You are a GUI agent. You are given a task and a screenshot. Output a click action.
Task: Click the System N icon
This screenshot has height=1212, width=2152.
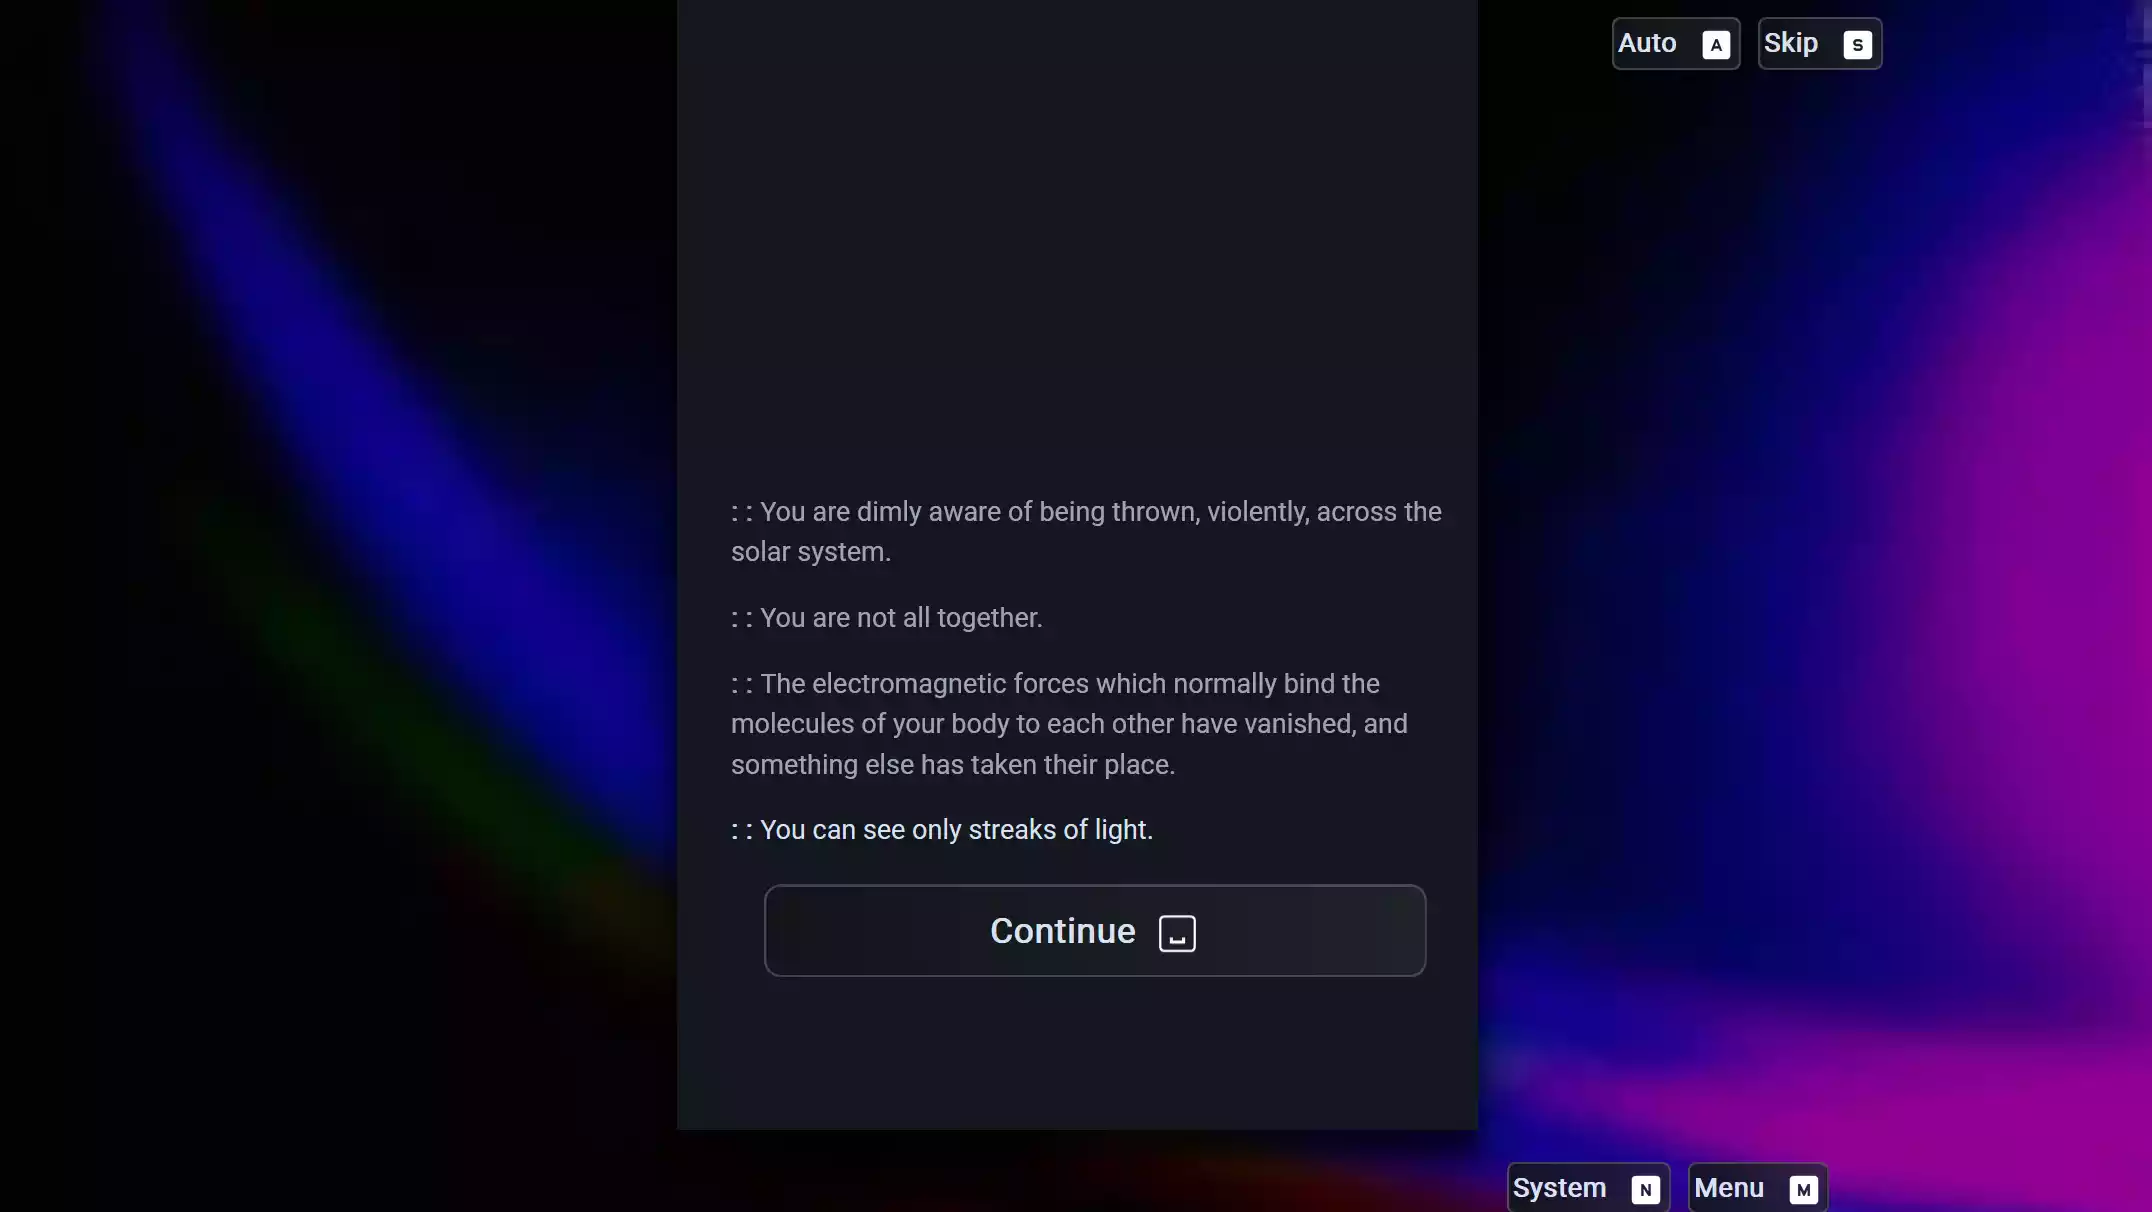1587,1187
